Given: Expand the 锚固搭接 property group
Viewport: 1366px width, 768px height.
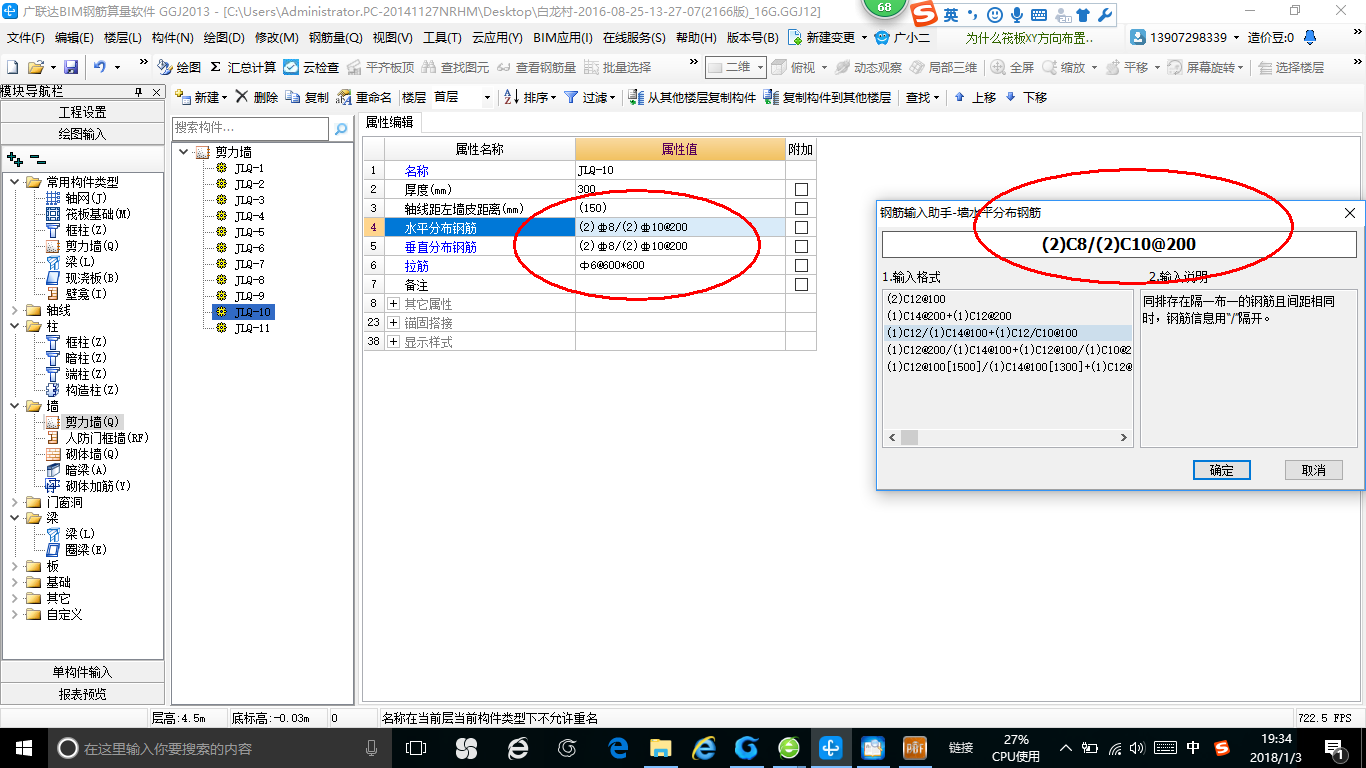Looking at the screenshot, I should point(393,322).
